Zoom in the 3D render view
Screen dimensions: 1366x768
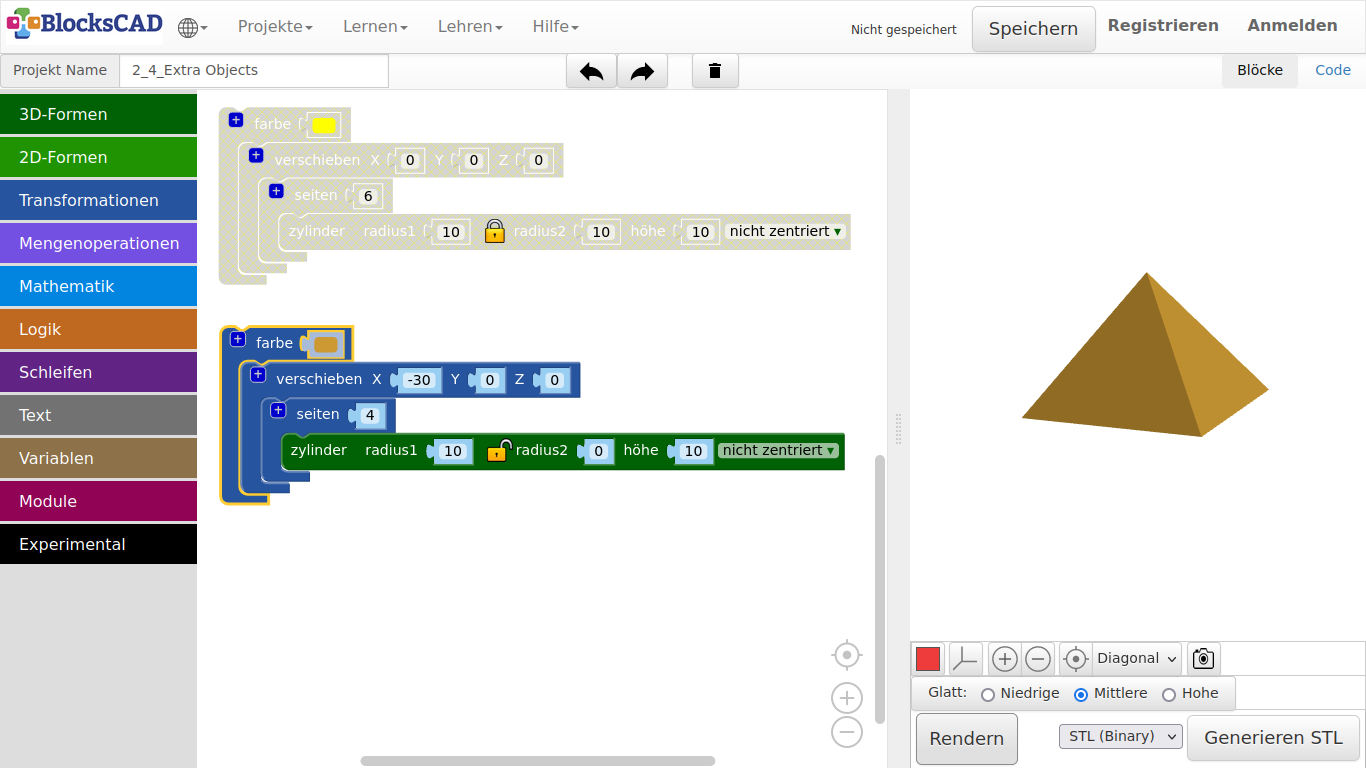(1004, 659)
